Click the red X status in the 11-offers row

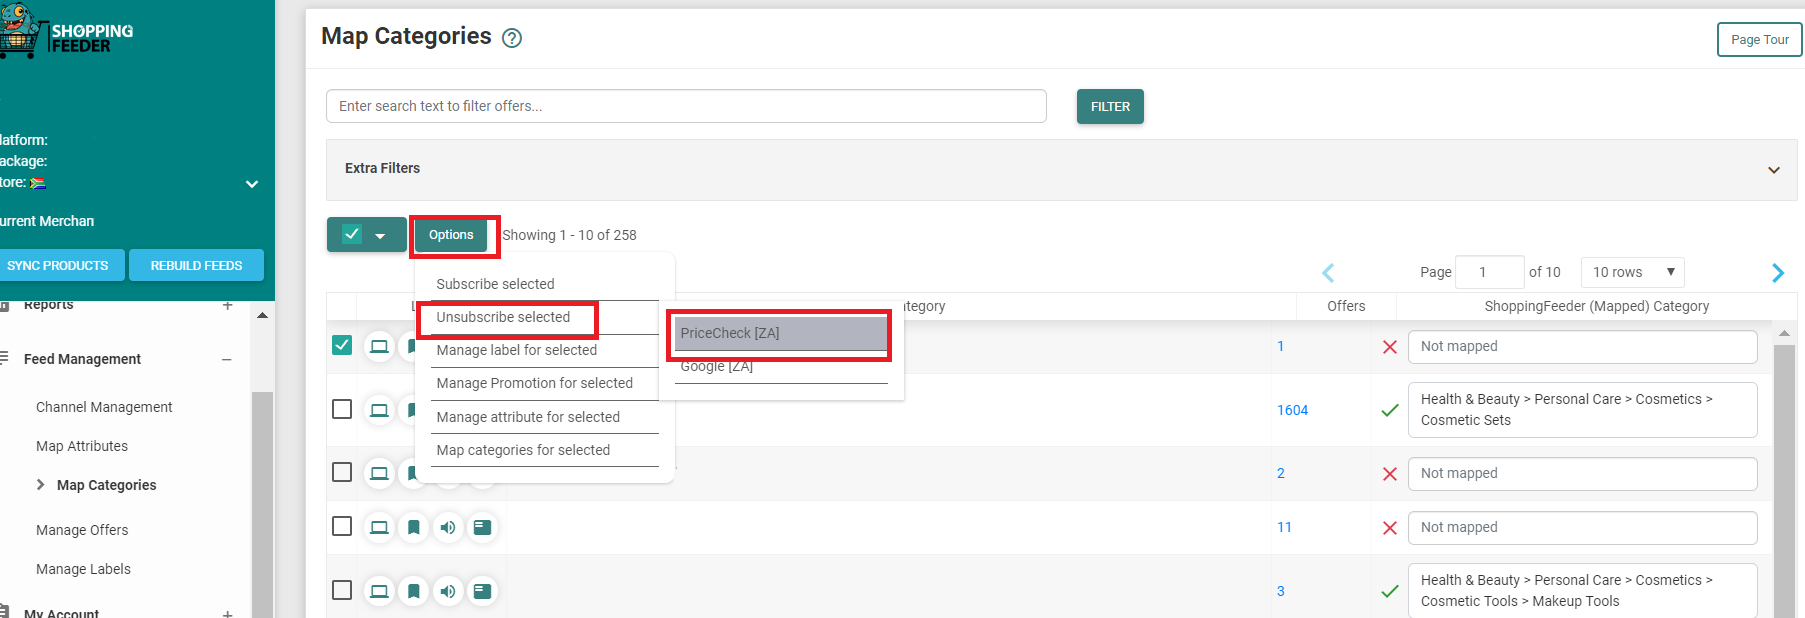tap(1389, 528)
